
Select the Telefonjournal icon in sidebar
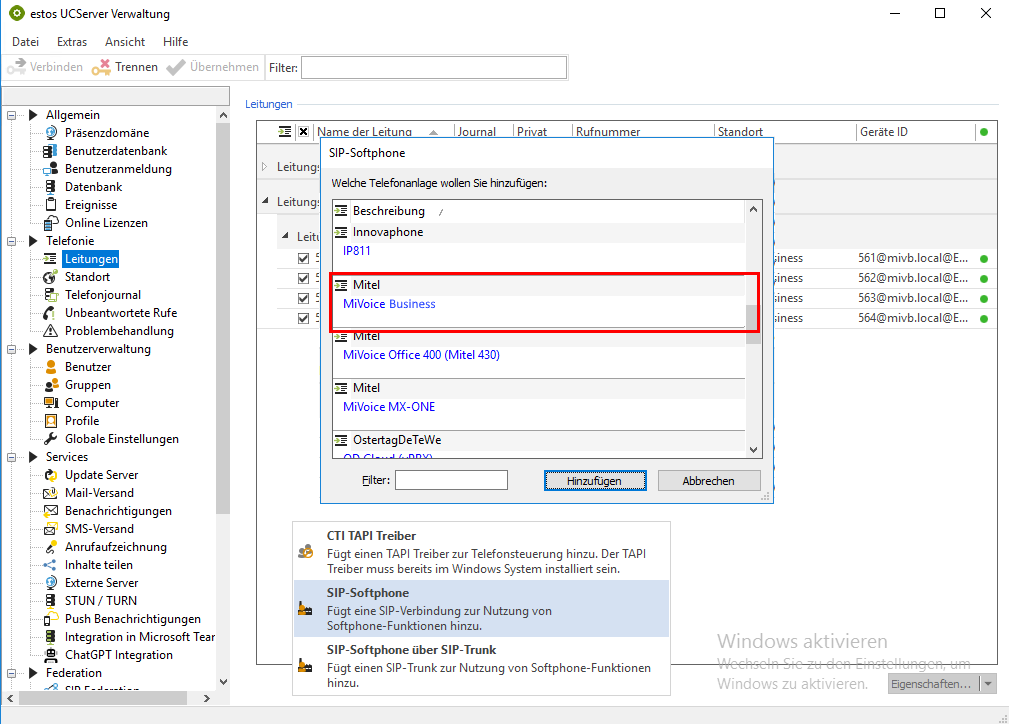[48, 294]
